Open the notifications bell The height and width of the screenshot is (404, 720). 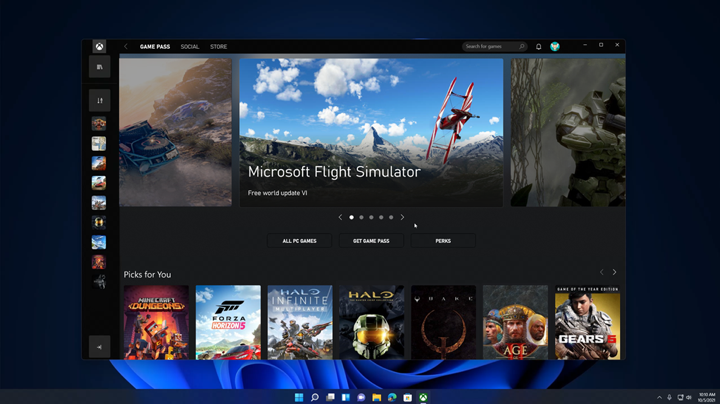[539, 46]
